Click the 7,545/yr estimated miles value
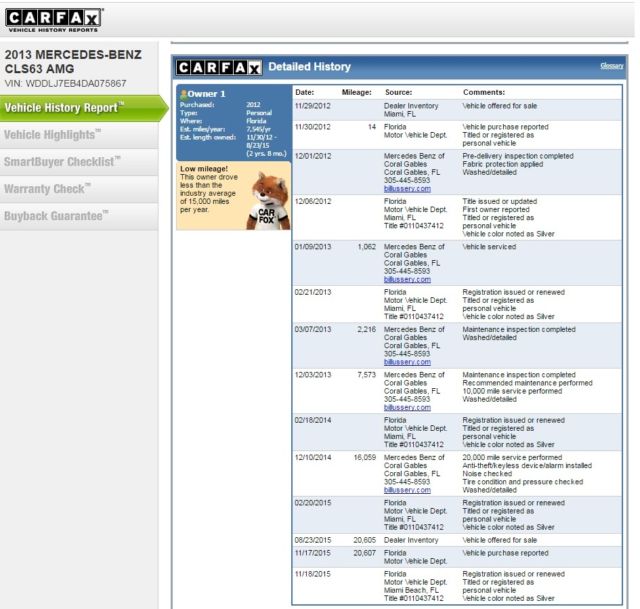This screenshot has height=609, width=640. (x=258, y=129)
